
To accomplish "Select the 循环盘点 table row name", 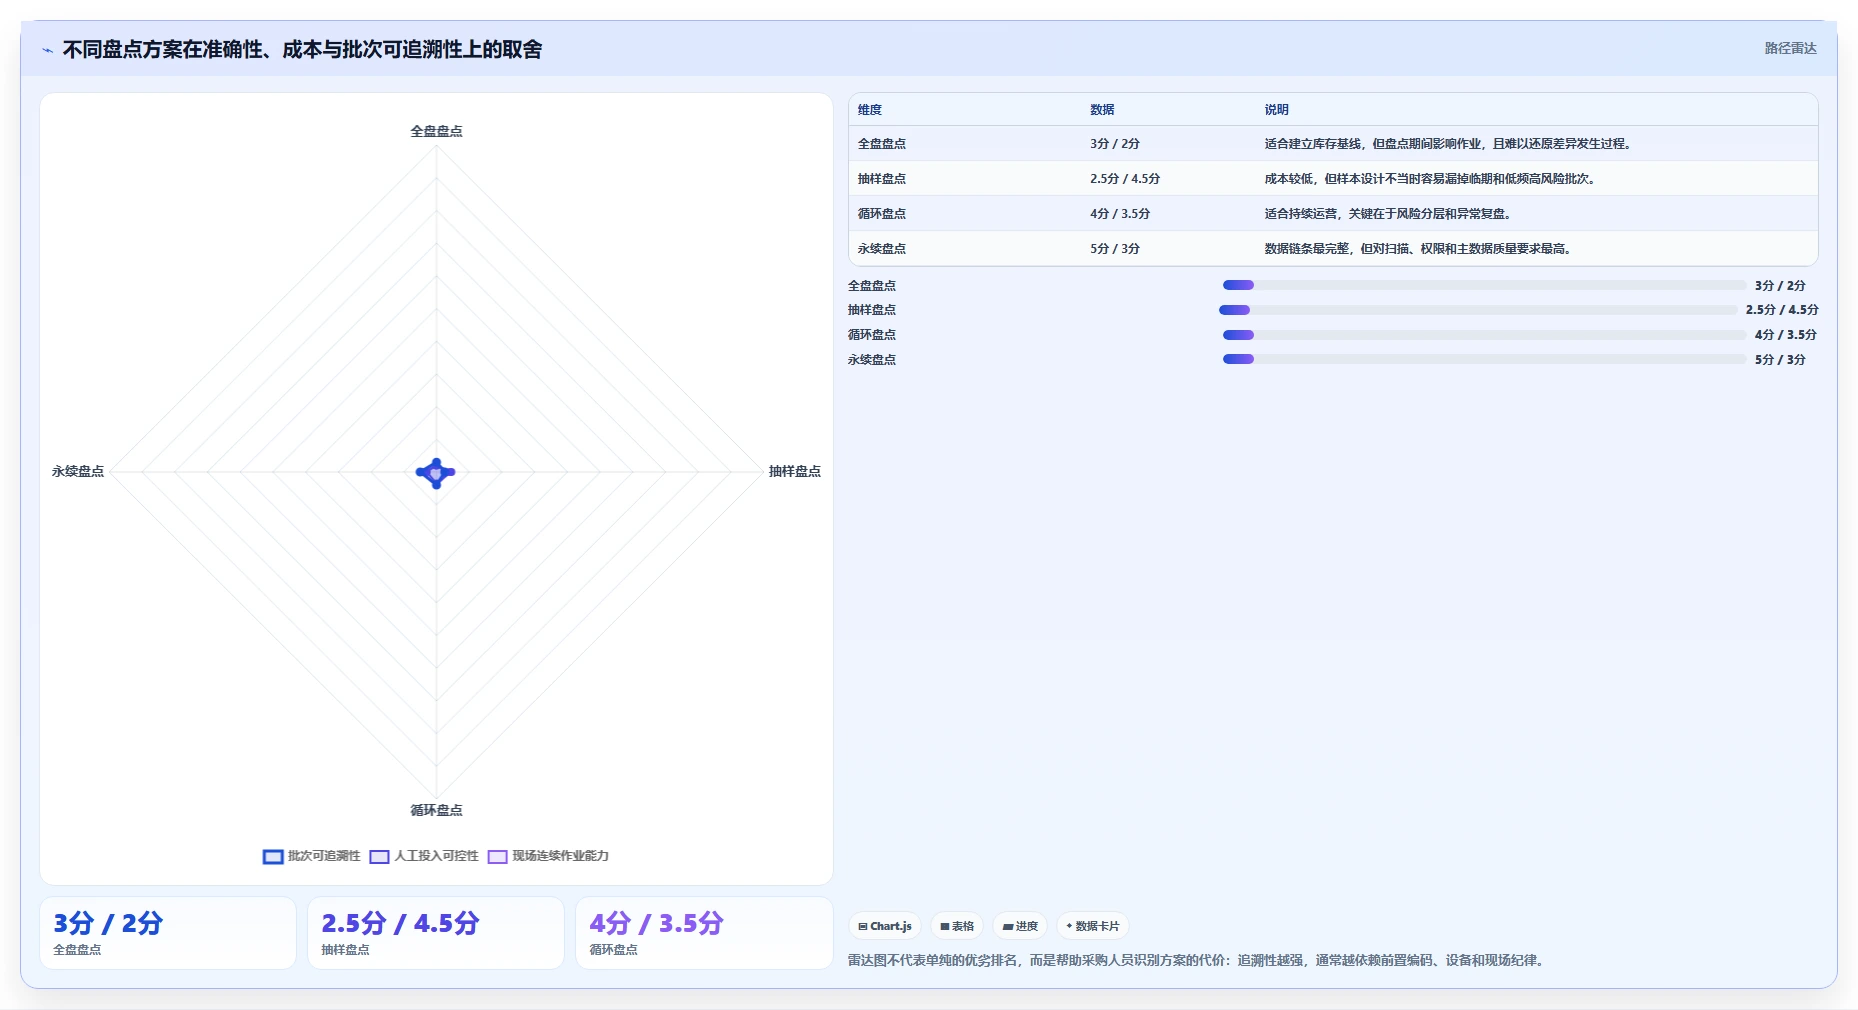I will pos(882,214).
